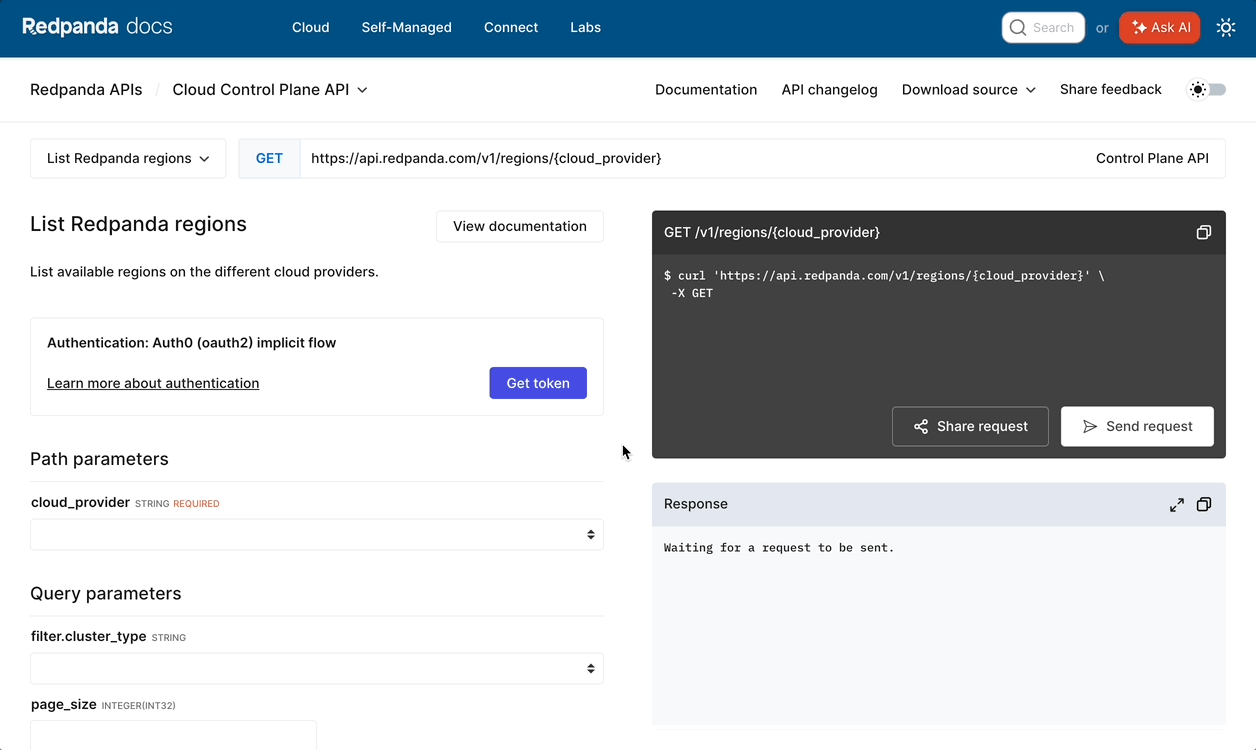
Task: Switch to the API changelog tab
Action: [x=829, y=89]
